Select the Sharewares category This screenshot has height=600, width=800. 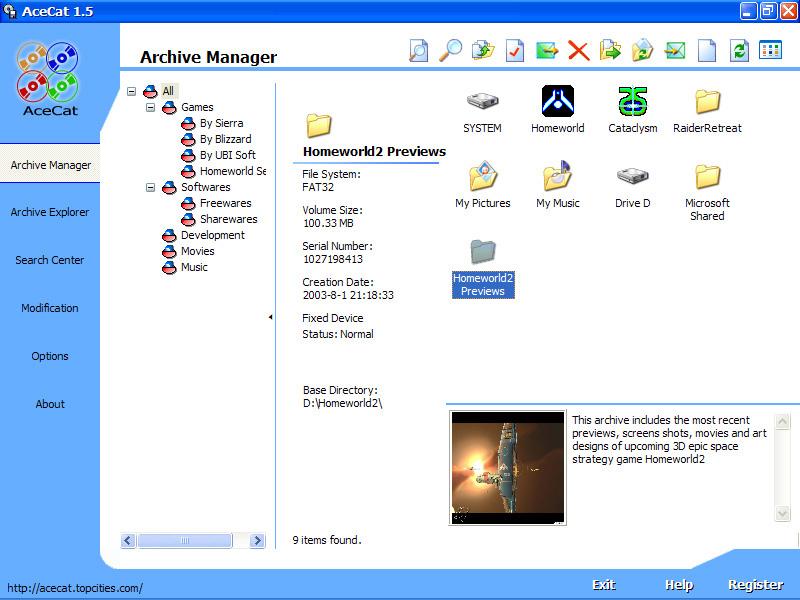pos(229,219)
